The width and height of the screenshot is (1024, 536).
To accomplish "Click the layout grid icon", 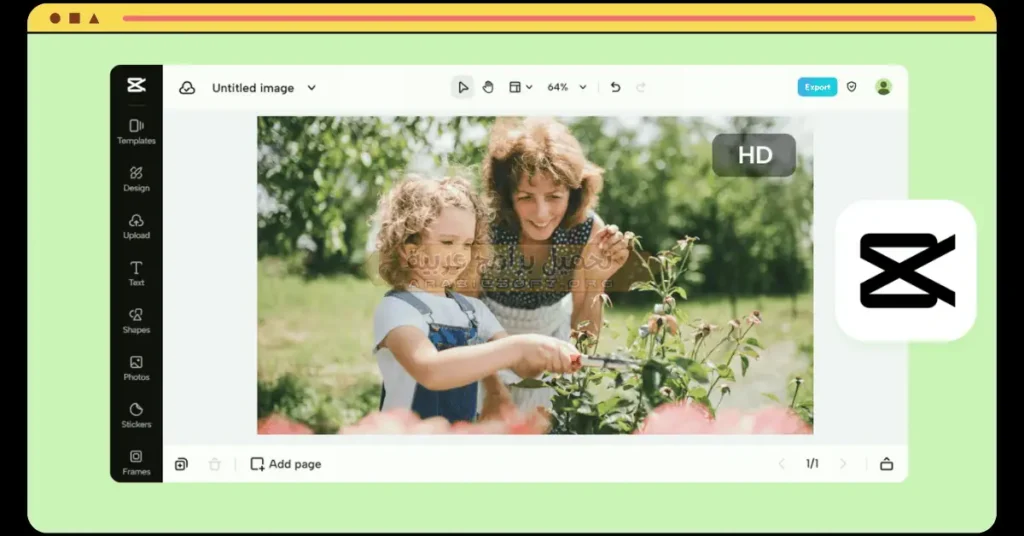I will pos(515,87).
